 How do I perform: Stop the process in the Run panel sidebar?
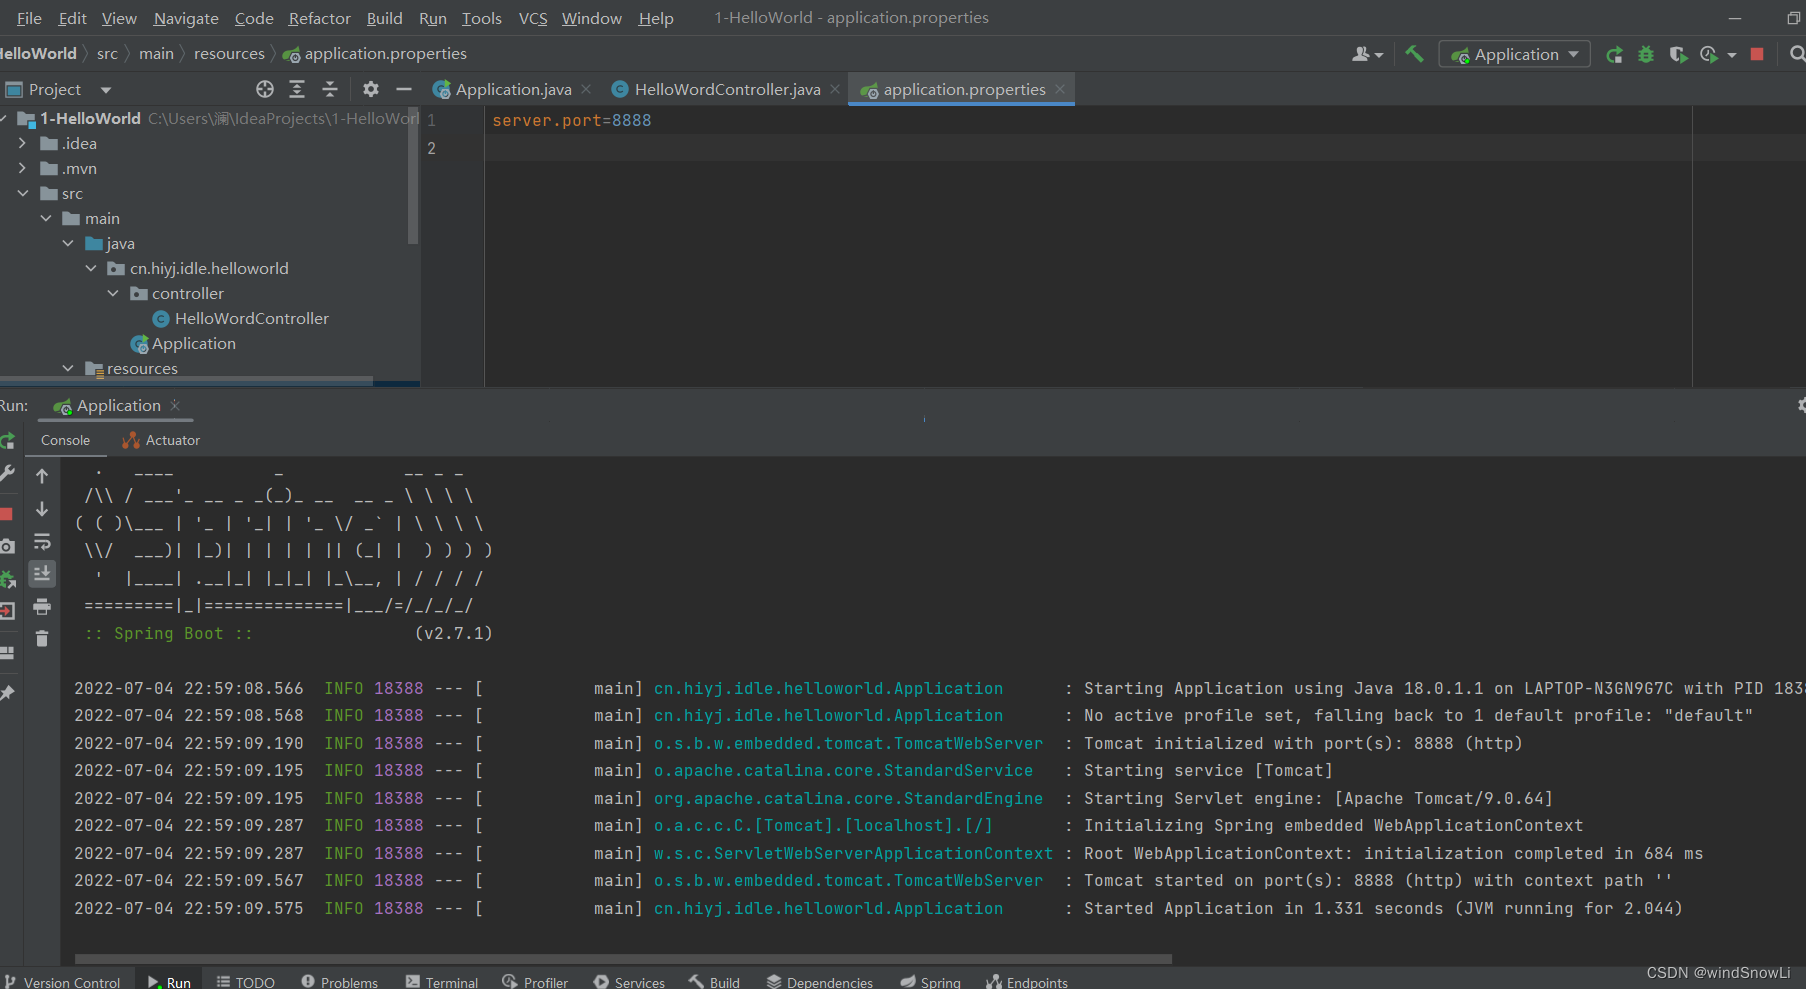tap(6, 514)
